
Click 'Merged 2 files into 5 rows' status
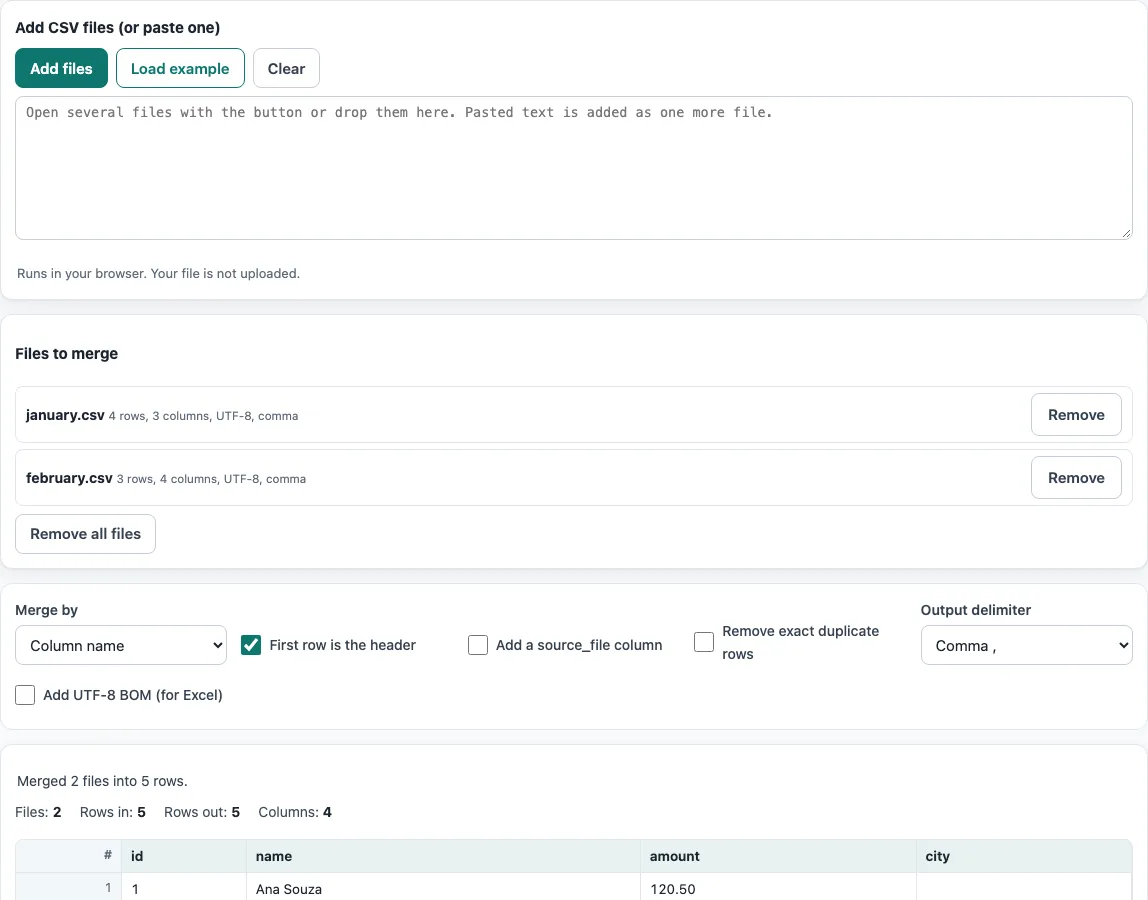(102, 781)
